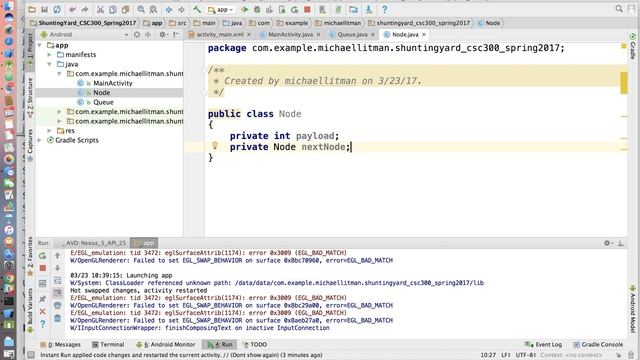The image size is (640, 360).
Task: Select the Node breadcrumb at path end
Action: coord(489,23)
